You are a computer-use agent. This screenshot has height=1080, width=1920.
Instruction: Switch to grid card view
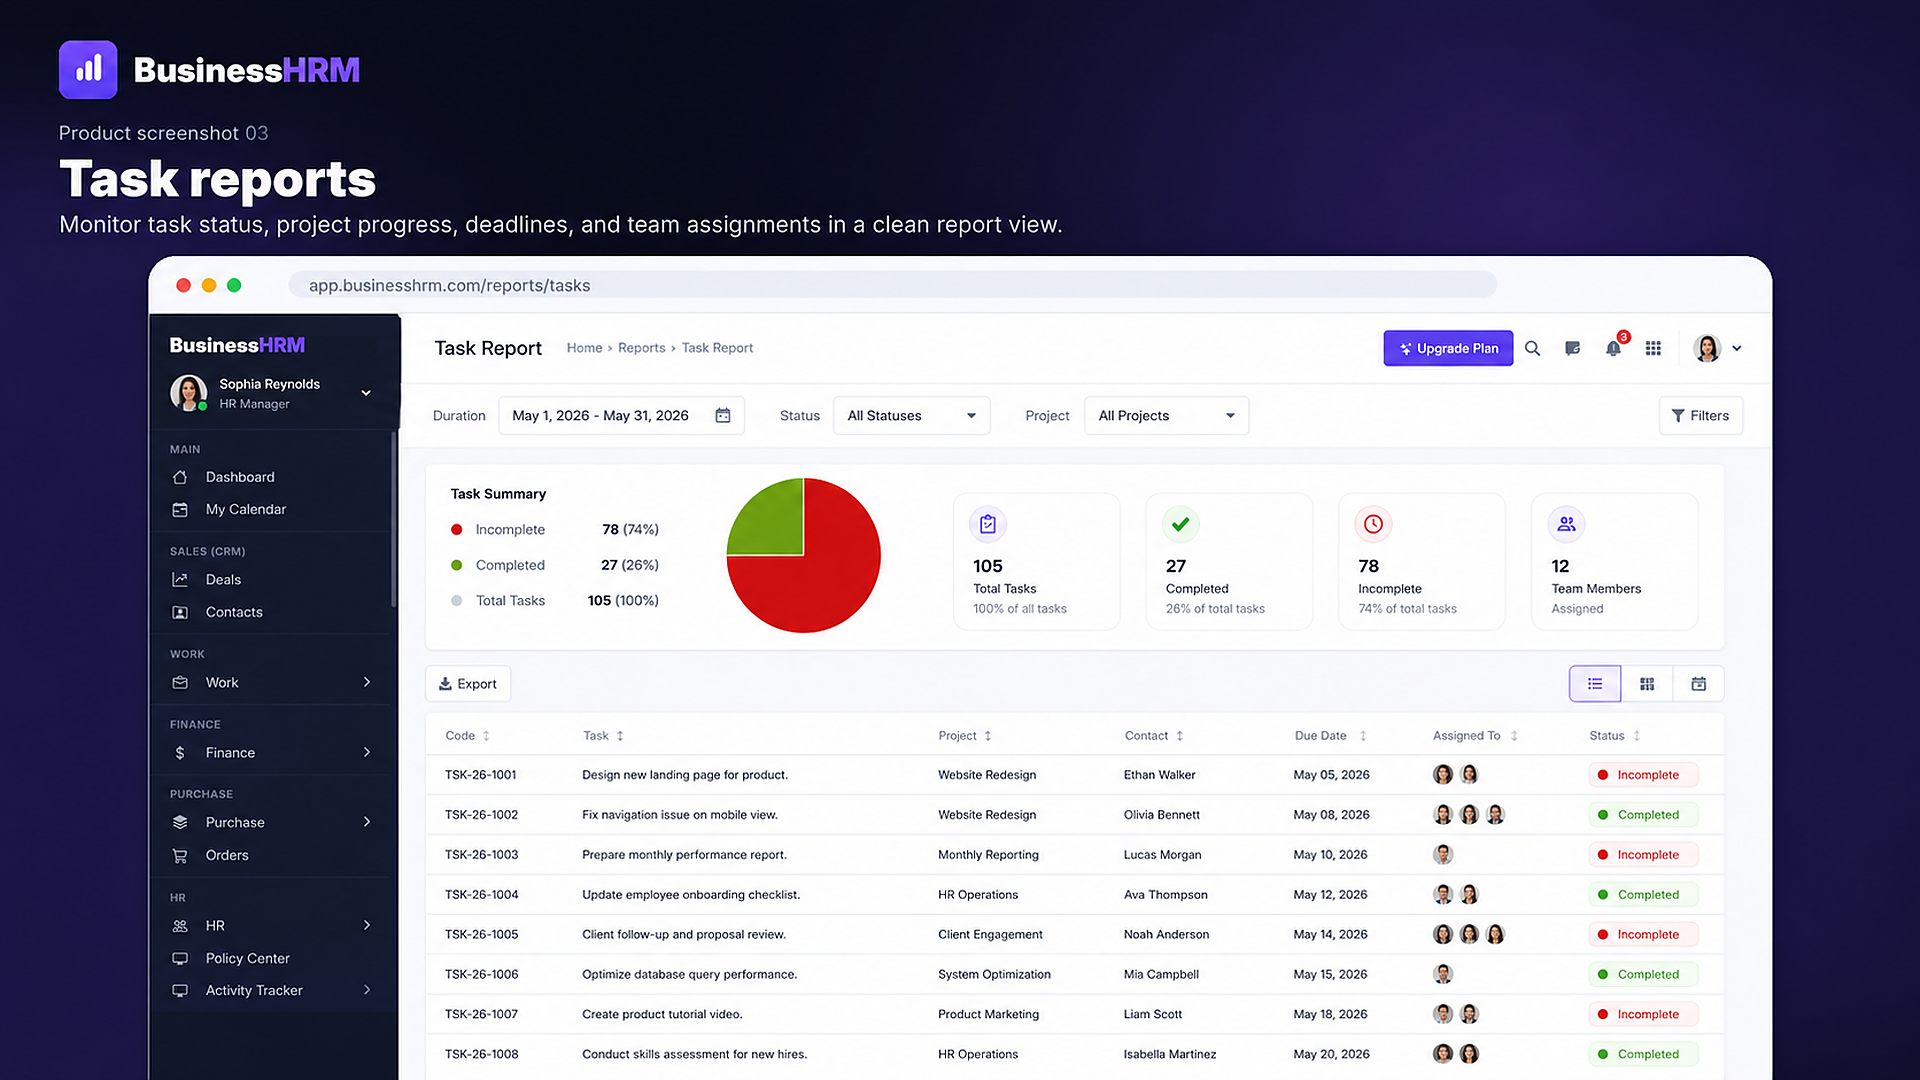1647,684
